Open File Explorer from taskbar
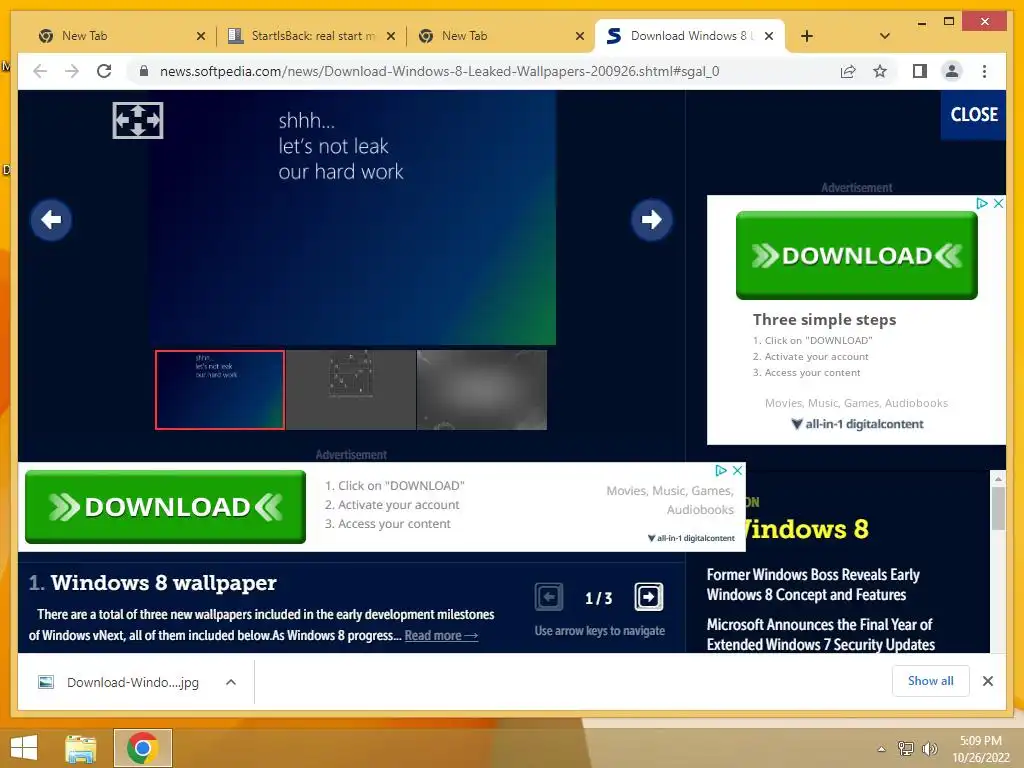Viewport: 1024px width, 768px height. [81, 748]
